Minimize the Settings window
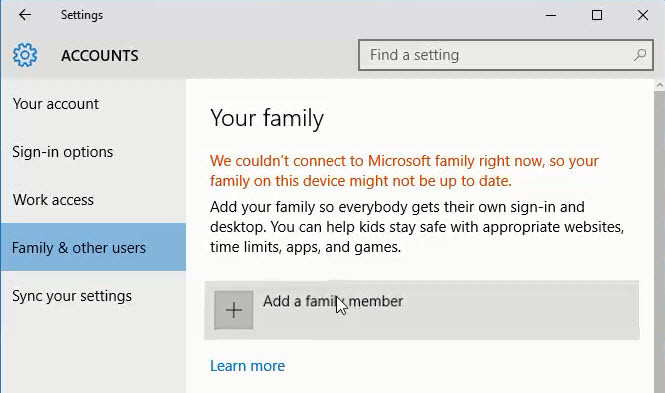Image resolution: width=665 pixels, height=393 pixels. [x=551, y=15]
